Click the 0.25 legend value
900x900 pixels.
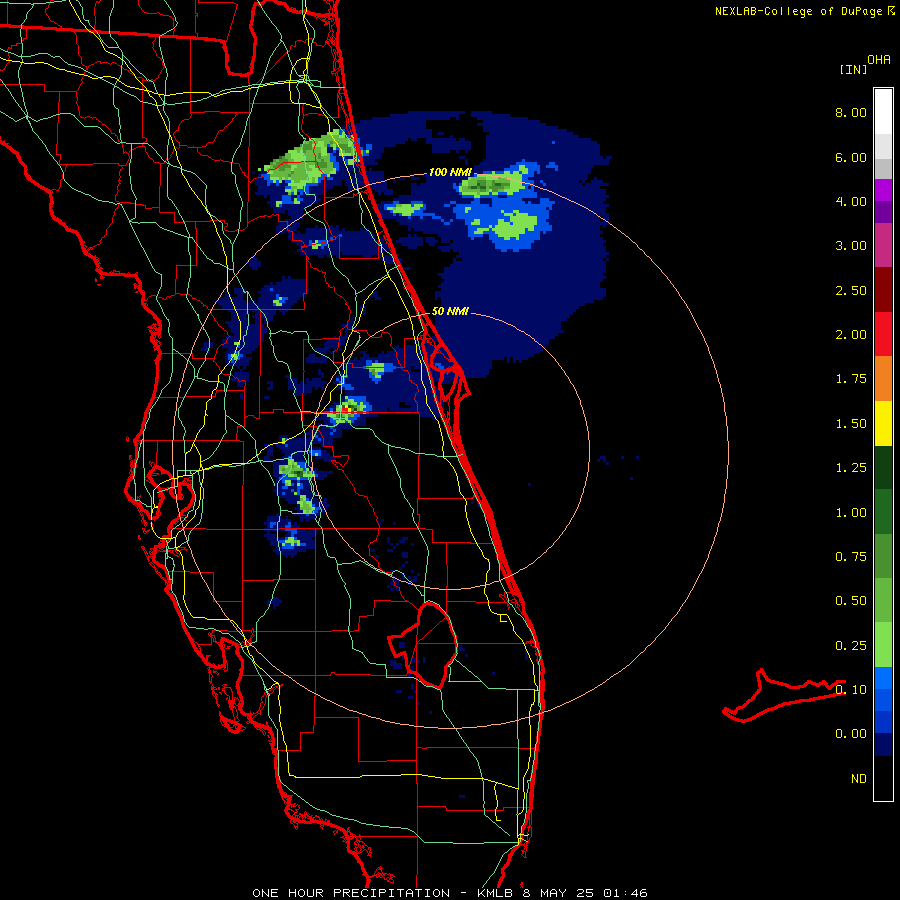(851, 646)
